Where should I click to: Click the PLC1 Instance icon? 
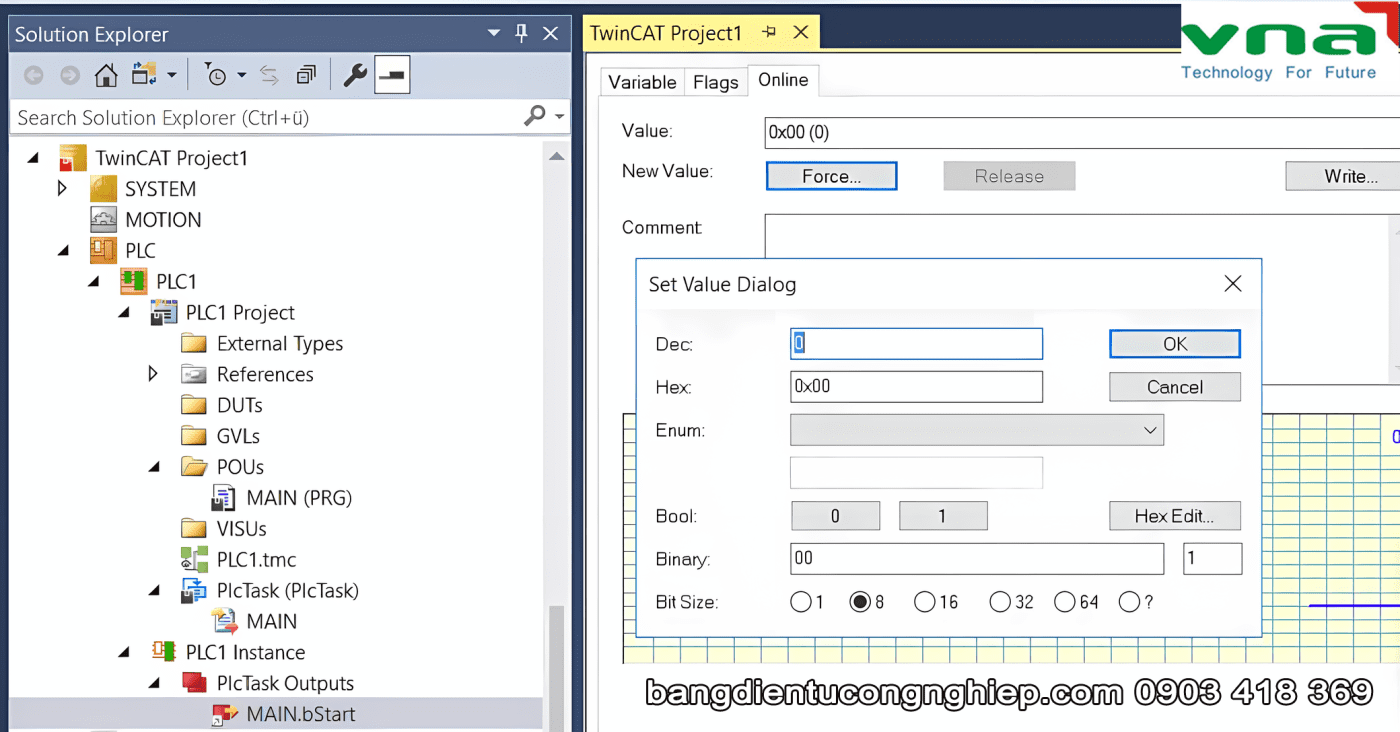click(164, 652)
